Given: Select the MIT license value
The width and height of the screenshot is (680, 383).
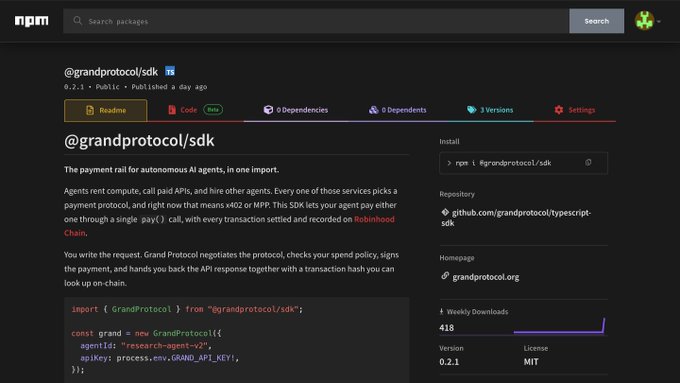Looking at the screenshot, I should tap(531, 362).
